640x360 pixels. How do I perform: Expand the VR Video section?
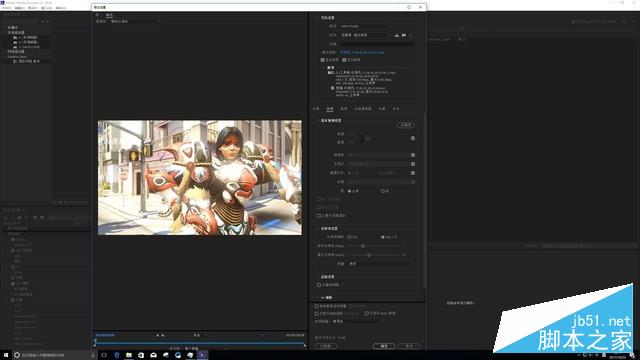coord(317,298)
